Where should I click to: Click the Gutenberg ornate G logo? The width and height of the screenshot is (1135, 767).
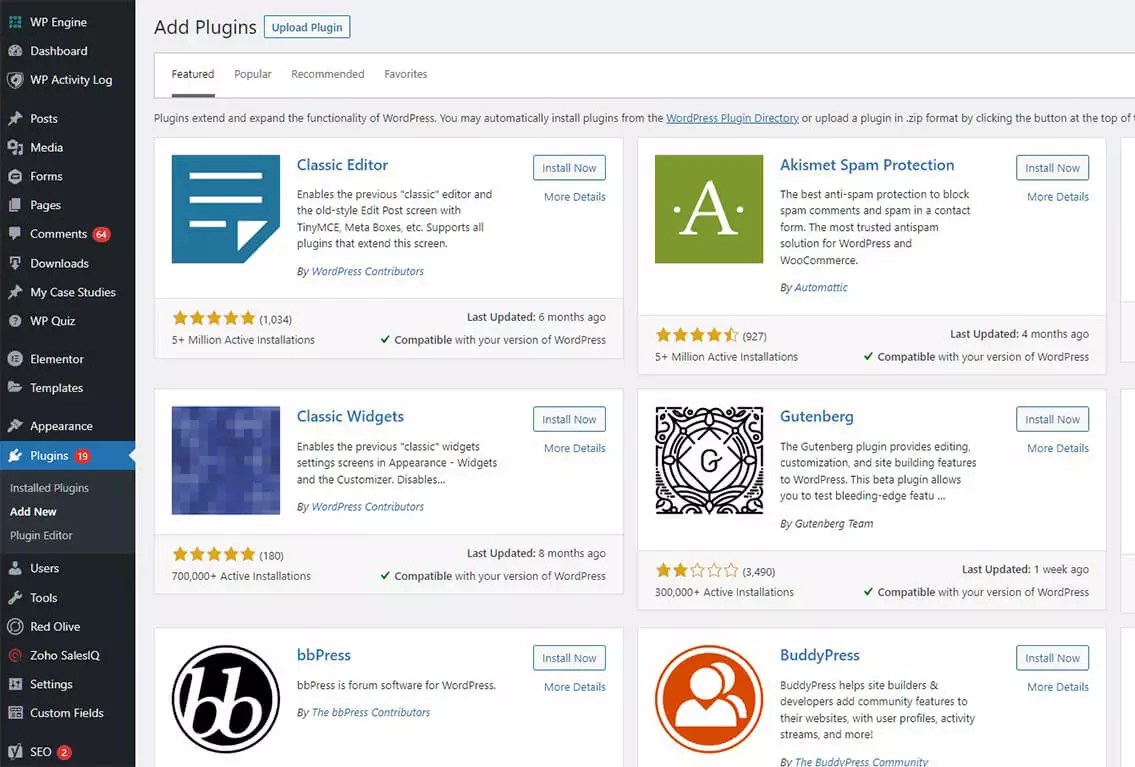point(709,460)
